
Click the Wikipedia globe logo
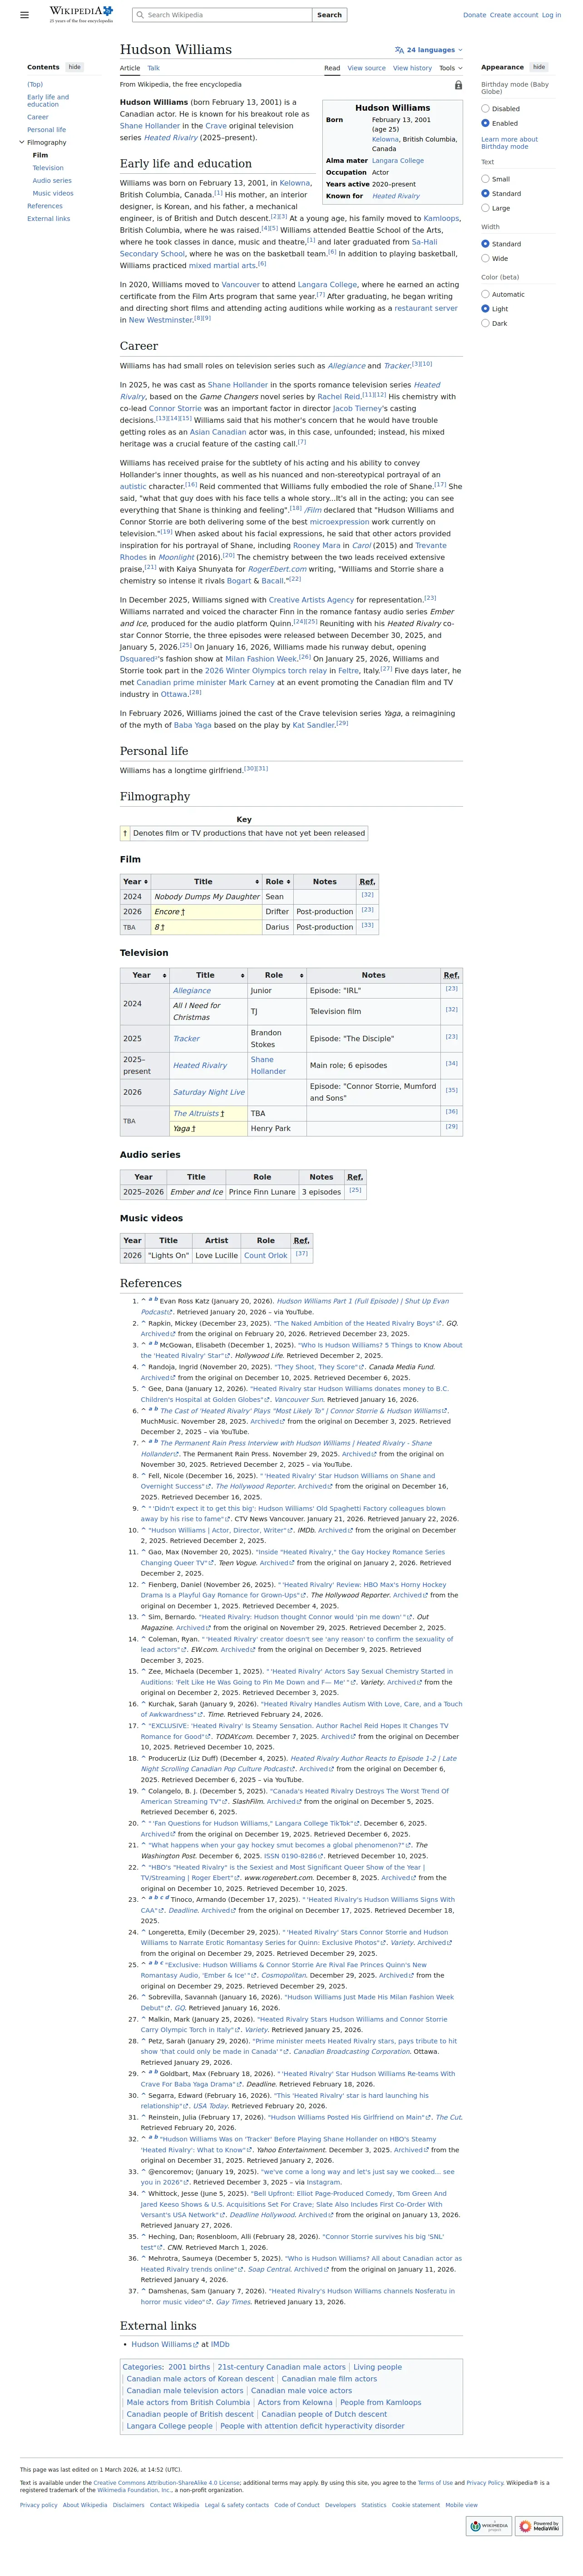tap(81, 14)
